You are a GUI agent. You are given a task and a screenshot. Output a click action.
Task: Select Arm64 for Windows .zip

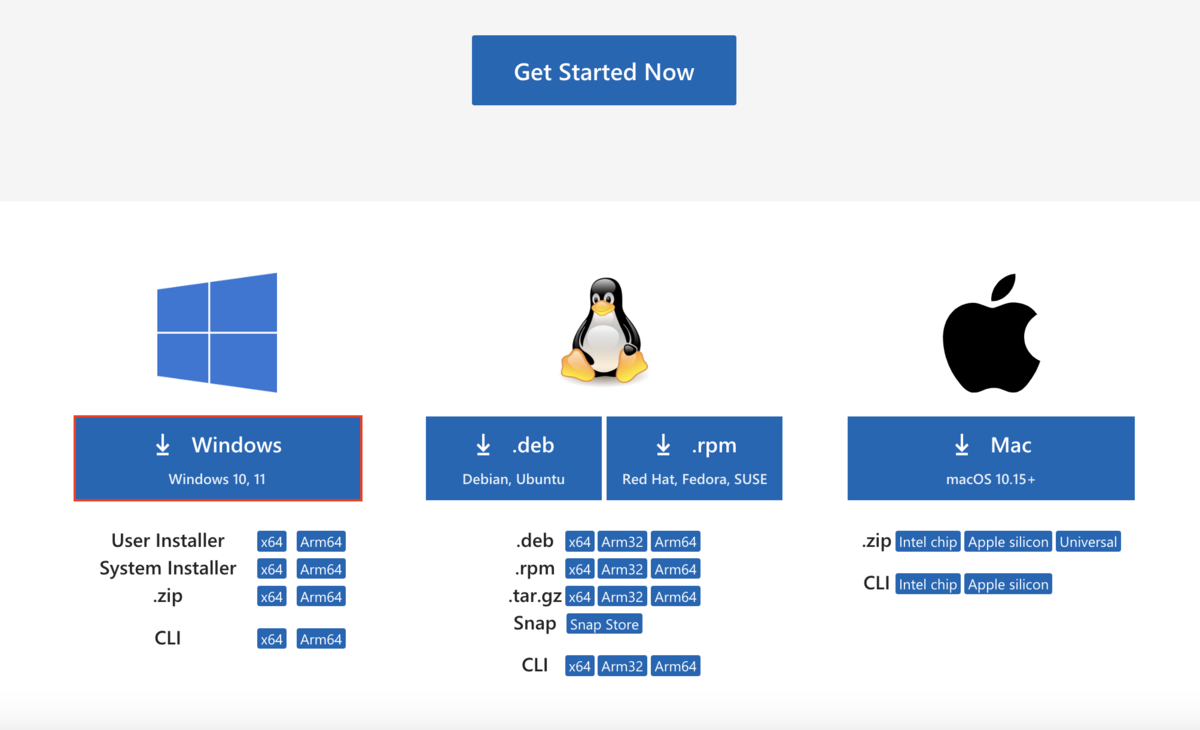click(321, 597)
